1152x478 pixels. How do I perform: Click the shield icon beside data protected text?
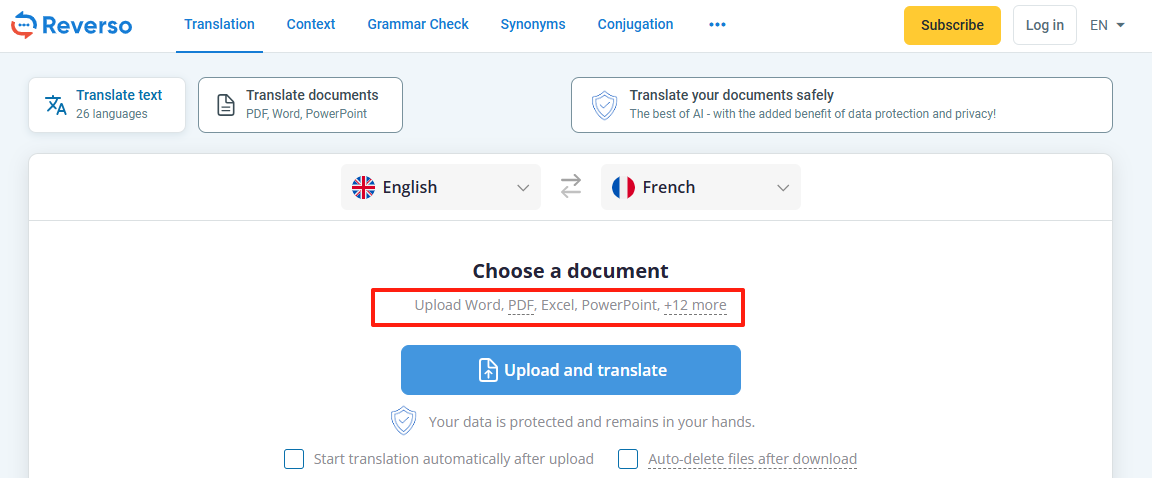click(403, 421)
